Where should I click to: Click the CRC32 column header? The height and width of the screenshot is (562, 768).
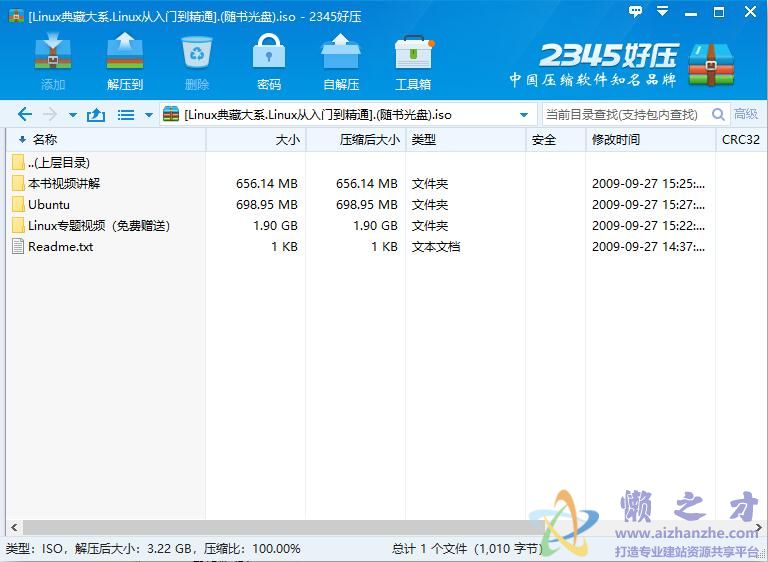[x=741, y=140]
